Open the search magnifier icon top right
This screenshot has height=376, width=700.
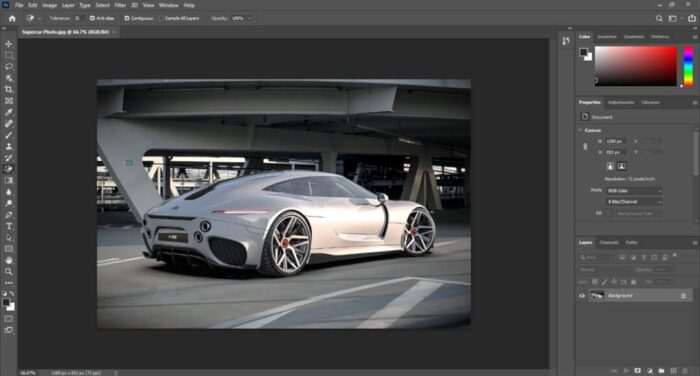coord(659,18)
